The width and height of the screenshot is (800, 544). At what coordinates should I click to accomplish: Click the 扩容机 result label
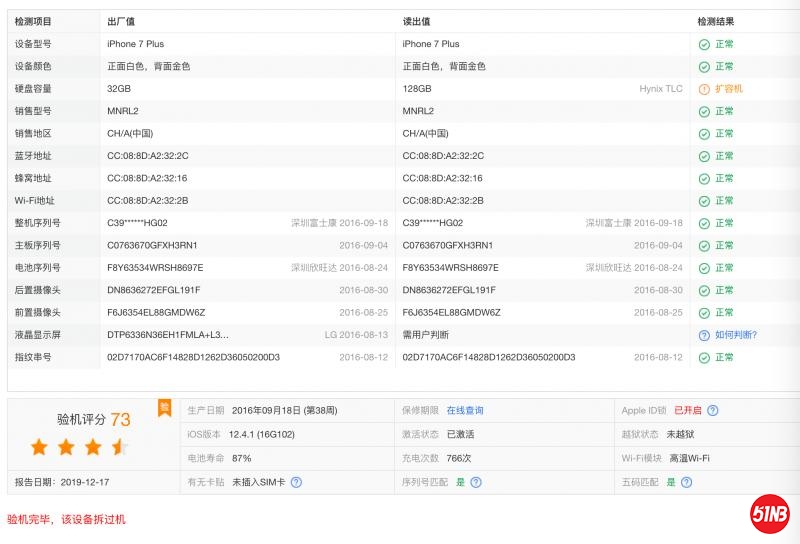coord(729,89)
